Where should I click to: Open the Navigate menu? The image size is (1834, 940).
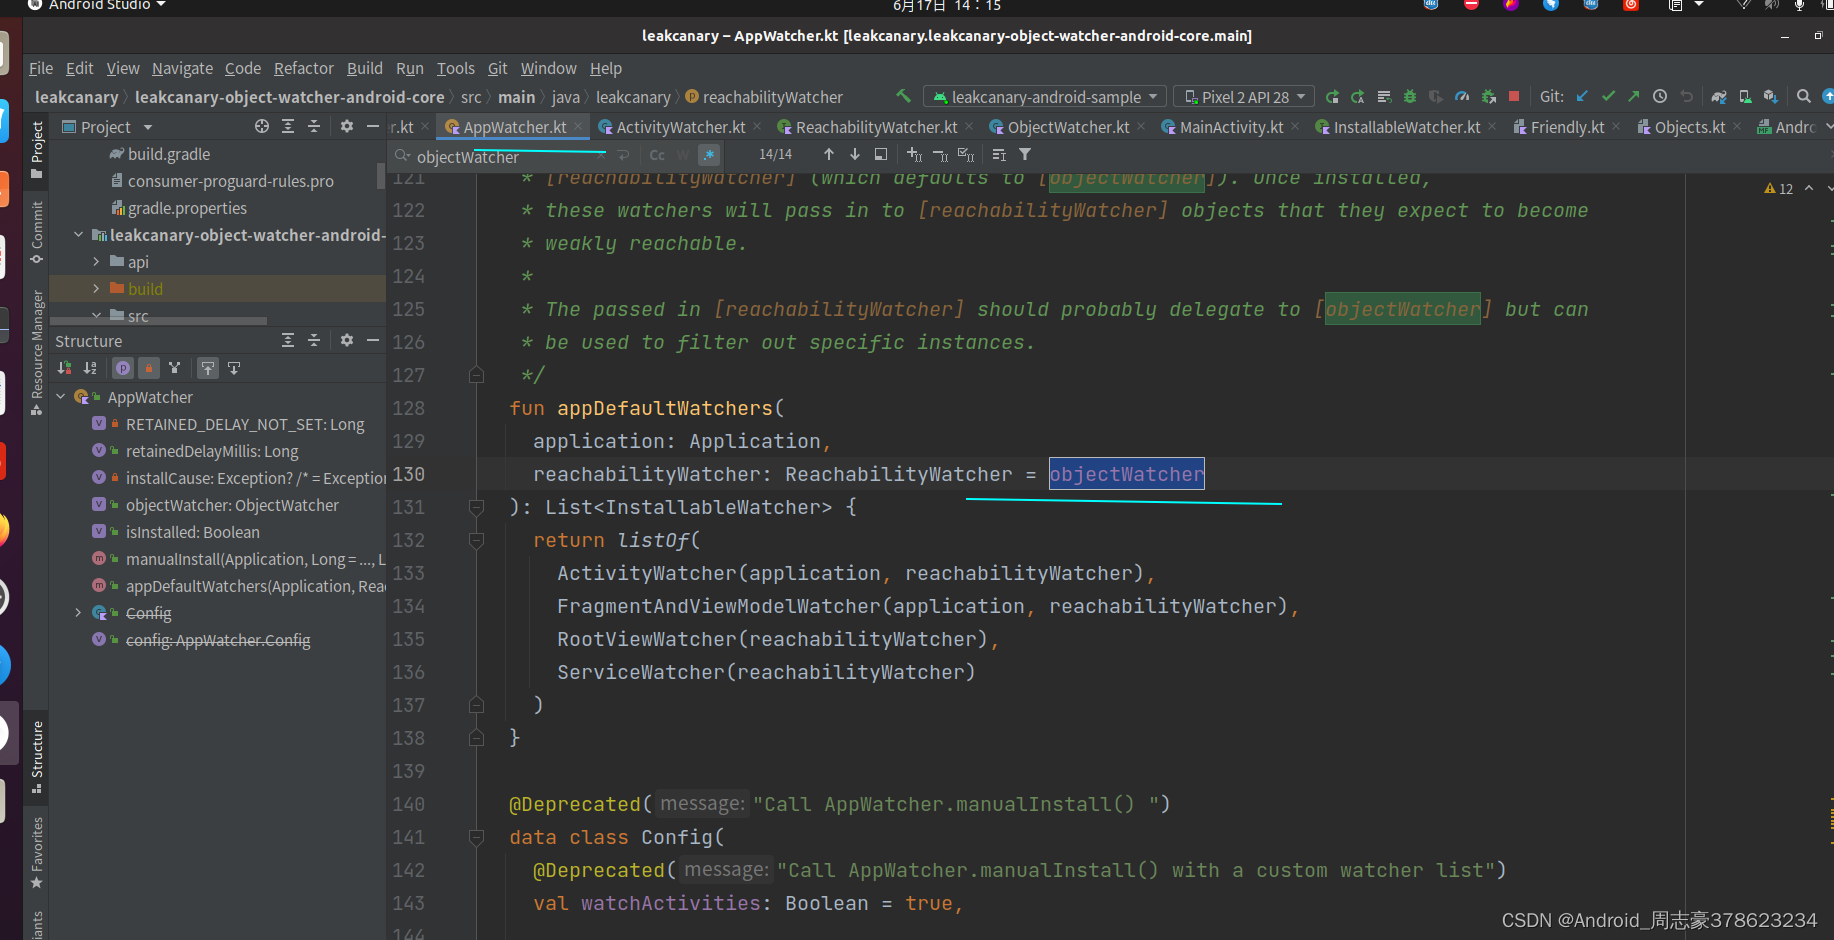182,68
